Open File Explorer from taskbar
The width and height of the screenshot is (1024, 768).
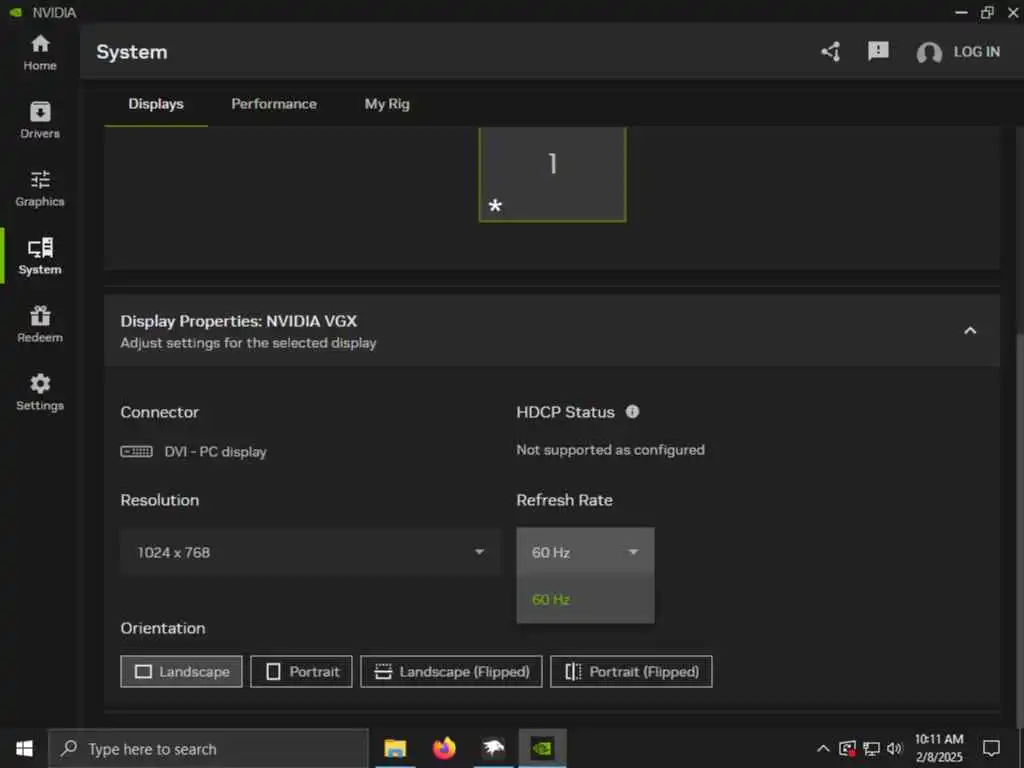tap(395, 748)
